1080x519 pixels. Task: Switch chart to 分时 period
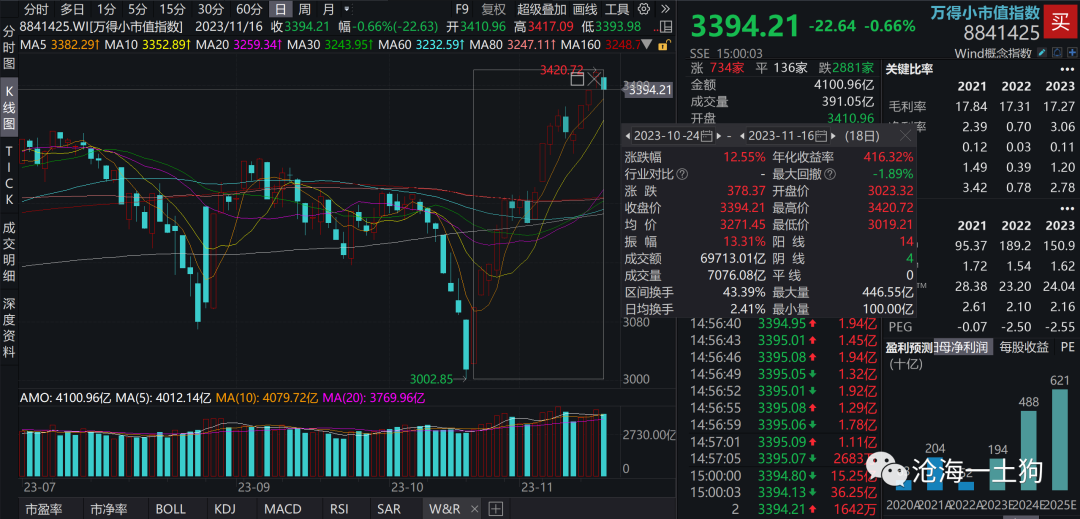(37, 10)
